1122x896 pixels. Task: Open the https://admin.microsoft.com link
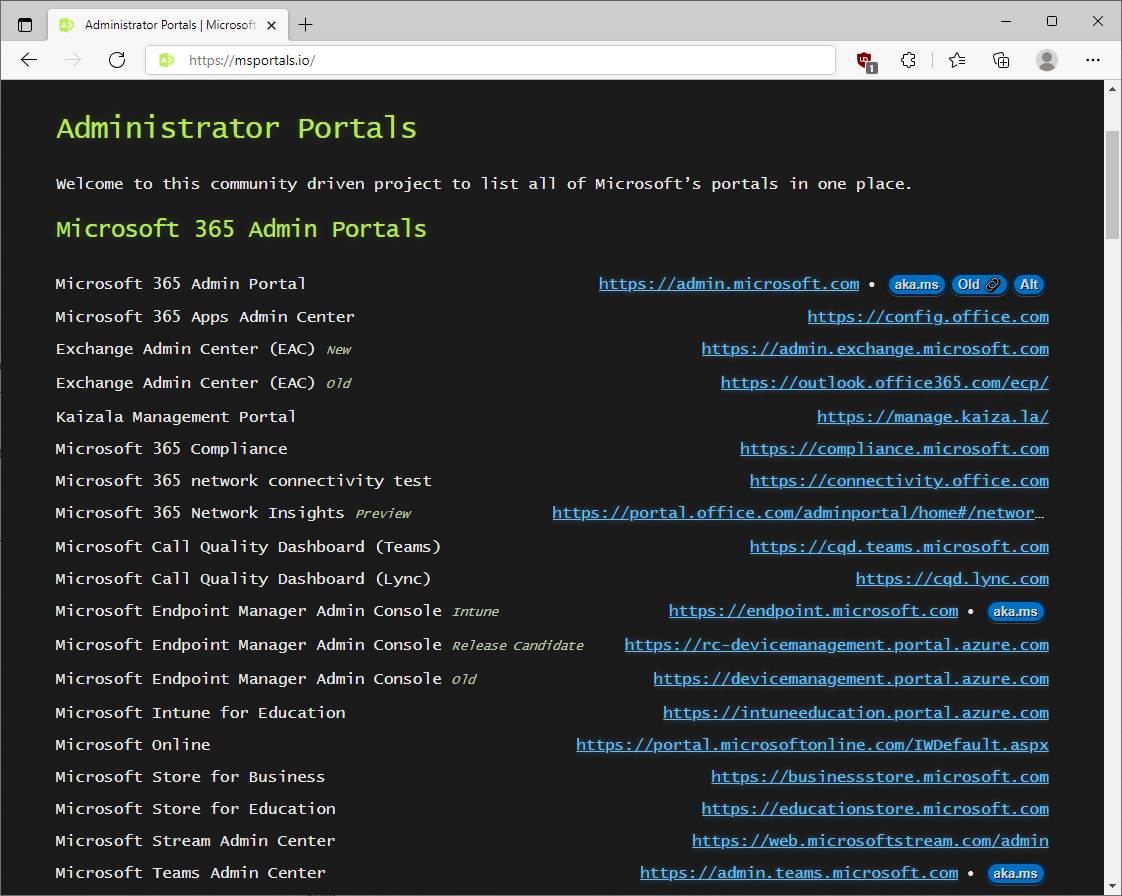click(728, 284)
